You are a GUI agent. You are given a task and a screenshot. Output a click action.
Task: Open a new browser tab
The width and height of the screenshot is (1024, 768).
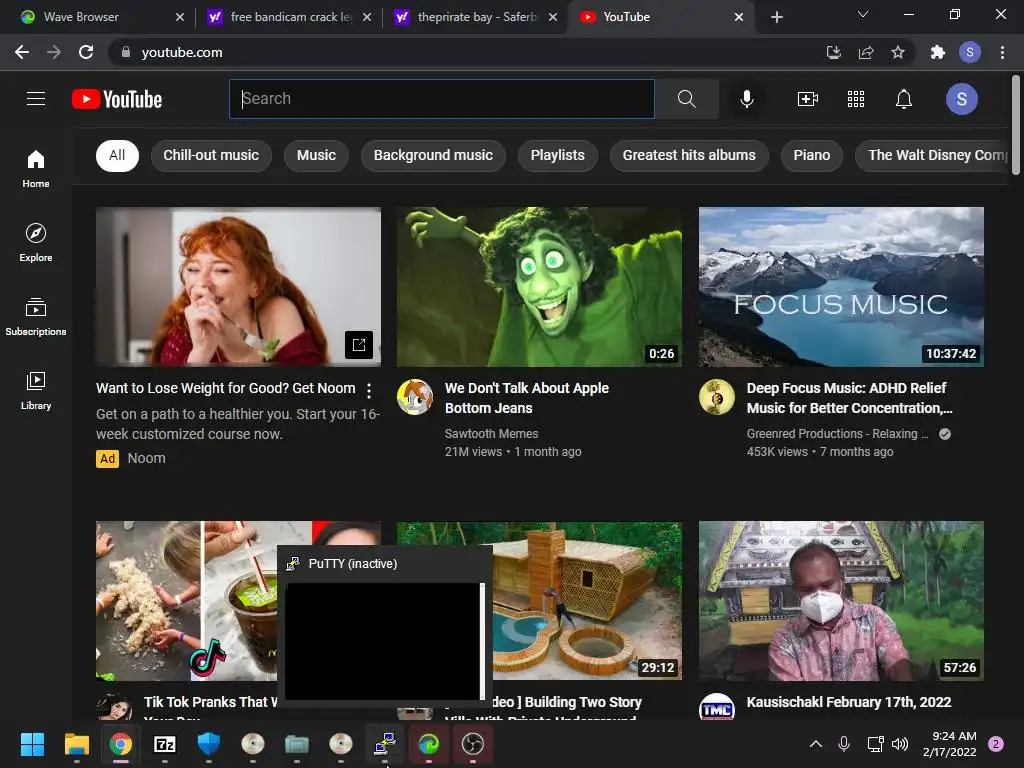[776, 17]
